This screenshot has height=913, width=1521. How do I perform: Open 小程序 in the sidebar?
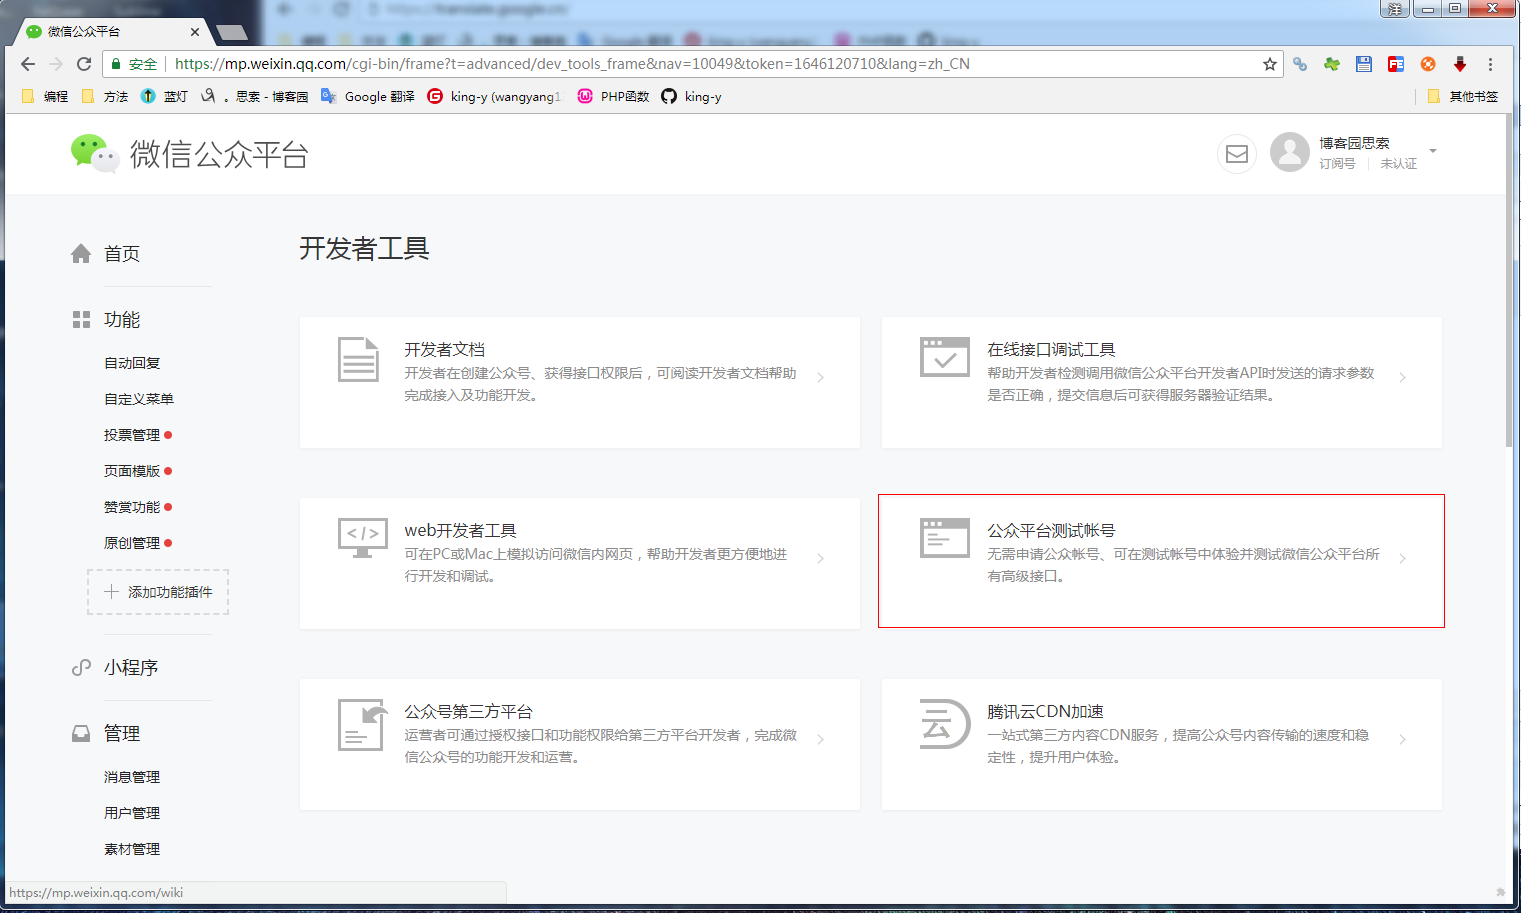pos(131,667)
